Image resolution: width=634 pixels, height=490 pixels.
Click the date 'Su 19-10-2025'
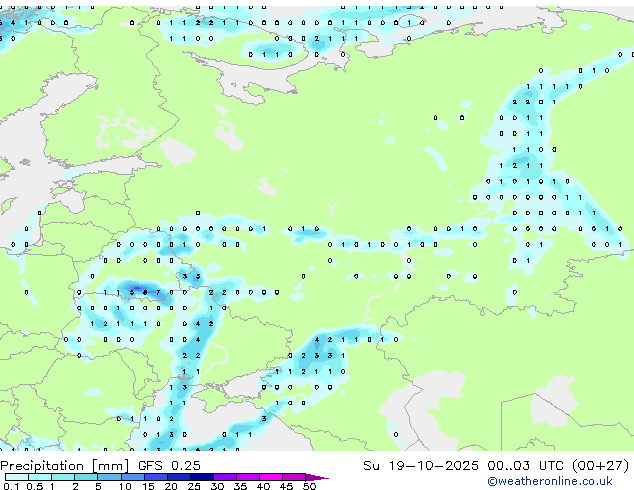[421, 466]
